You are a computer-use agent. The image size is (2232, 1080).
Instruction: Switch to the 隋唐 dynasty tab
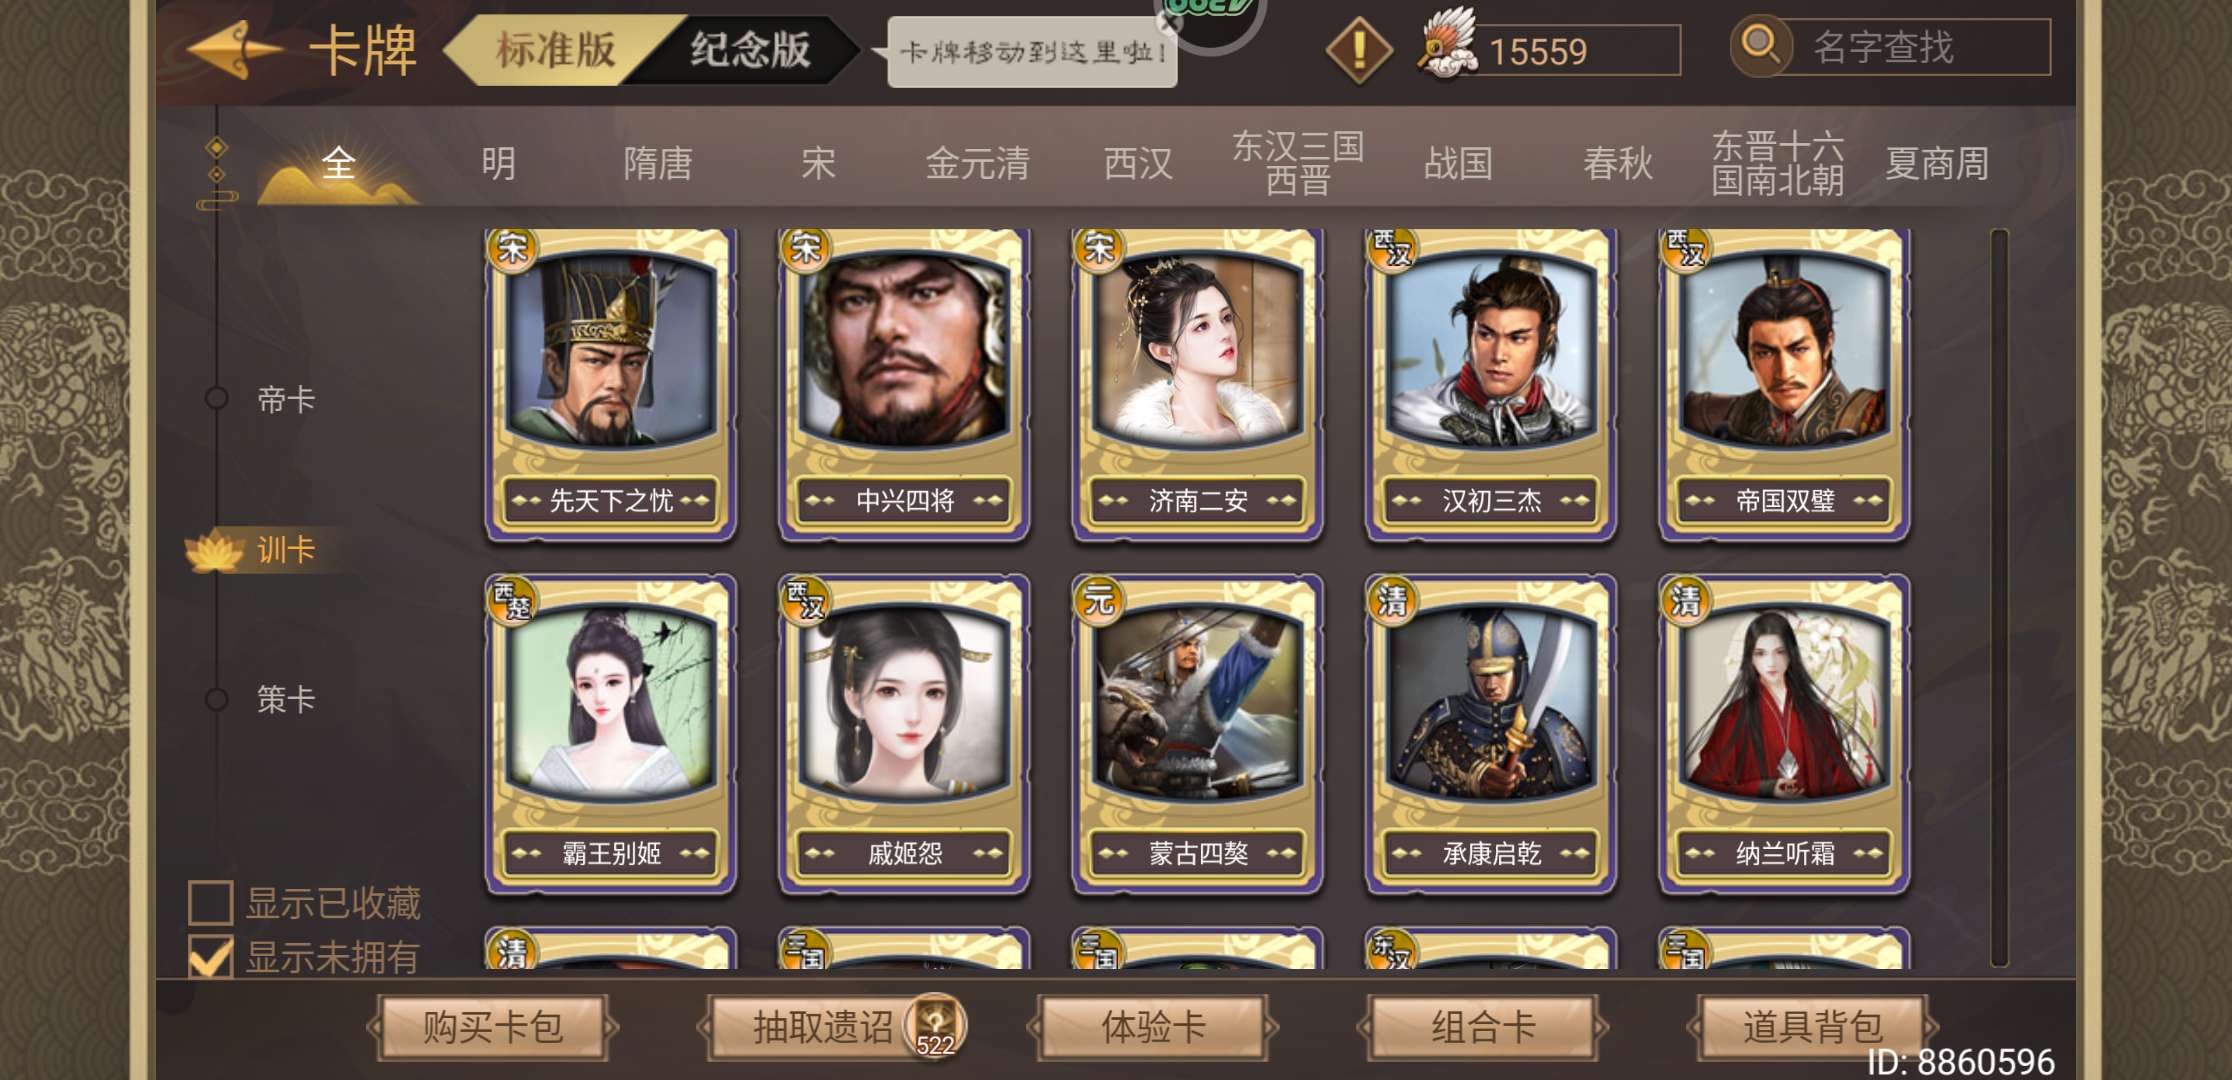[x=657, y=163]
